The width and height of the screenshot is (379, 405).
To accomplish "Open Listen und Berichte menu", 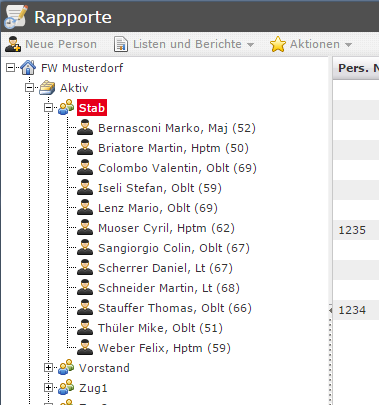I will [184, 44].
